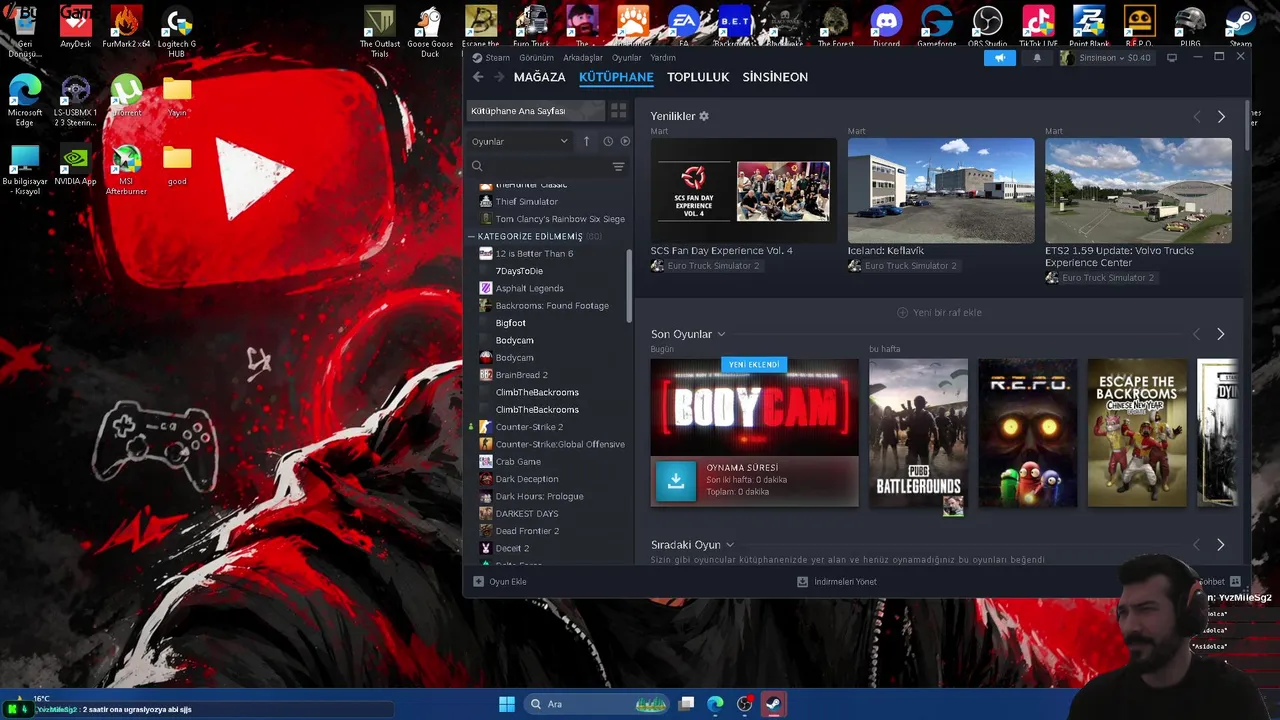1280x720 pixels.
Task: Open the Oyunlar menu in menu bar
Action: [x=627, y=58]
